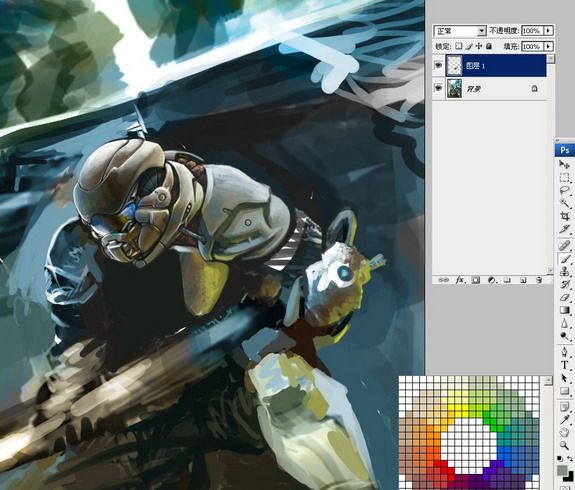Viewport: 575px width, 490px height.
Task: Hide 背景 layer visibility eye
Action: pos(438,88)
